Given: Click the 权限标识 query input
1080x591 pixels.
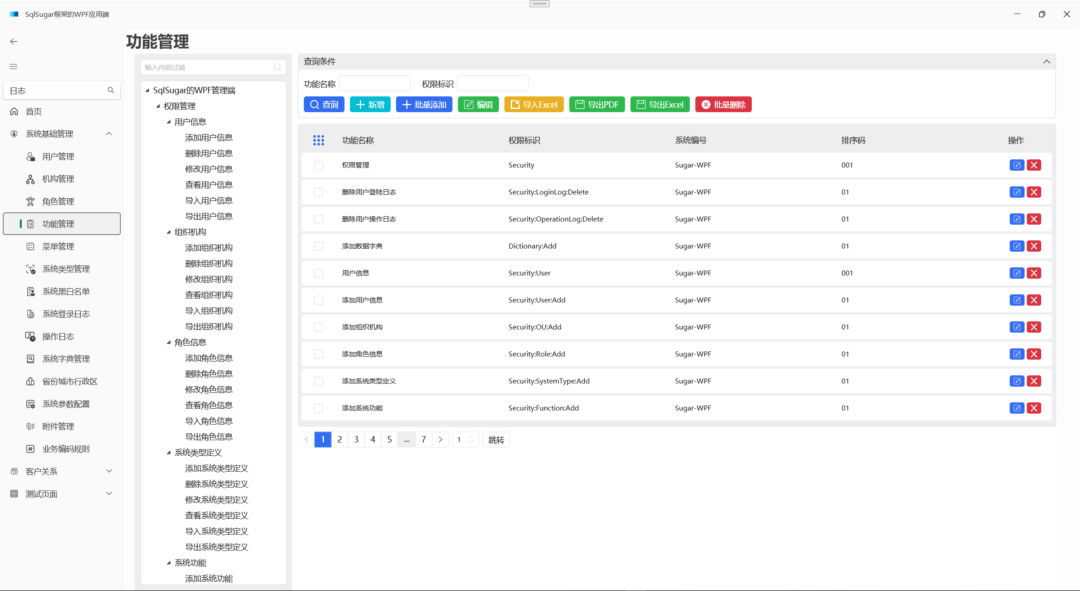Looking at the screenshot, I should pos(492,84).
